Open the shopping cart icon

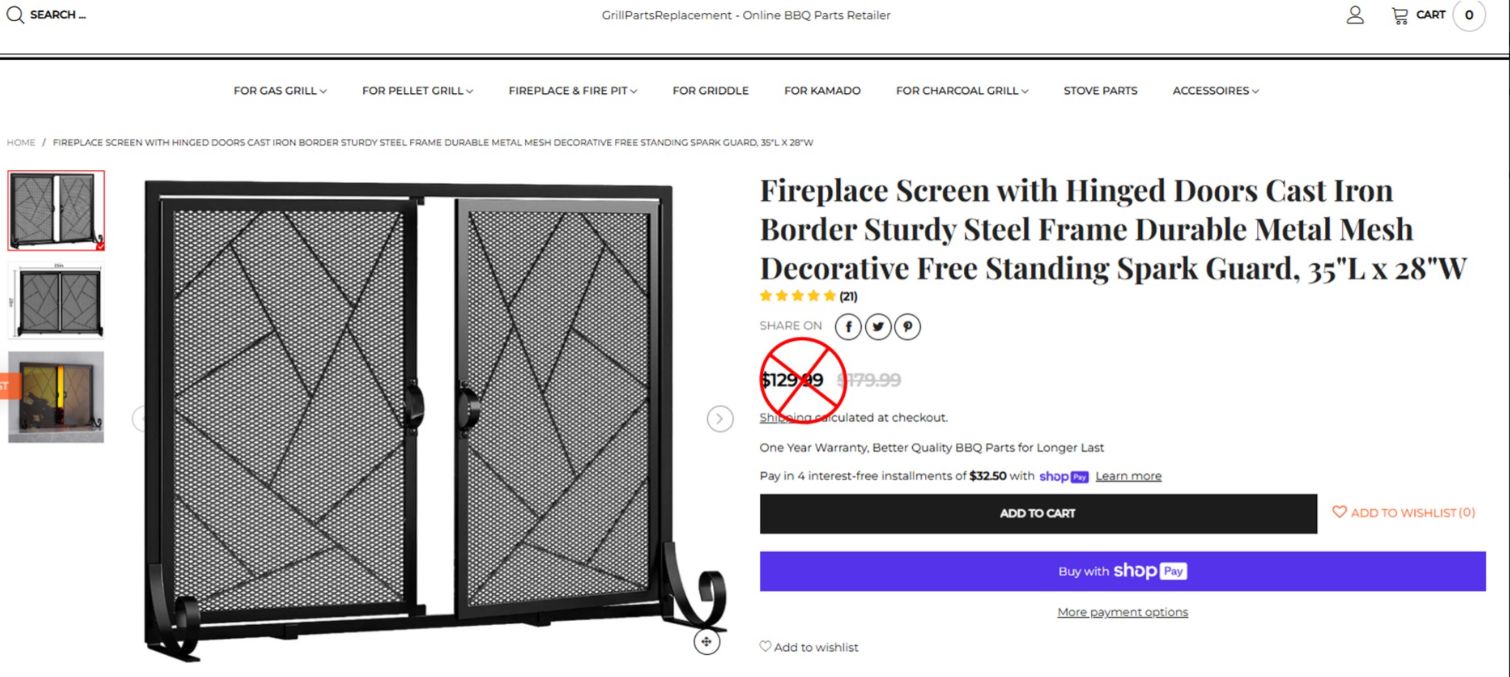pyautogui.click(x=1400, y=15)
